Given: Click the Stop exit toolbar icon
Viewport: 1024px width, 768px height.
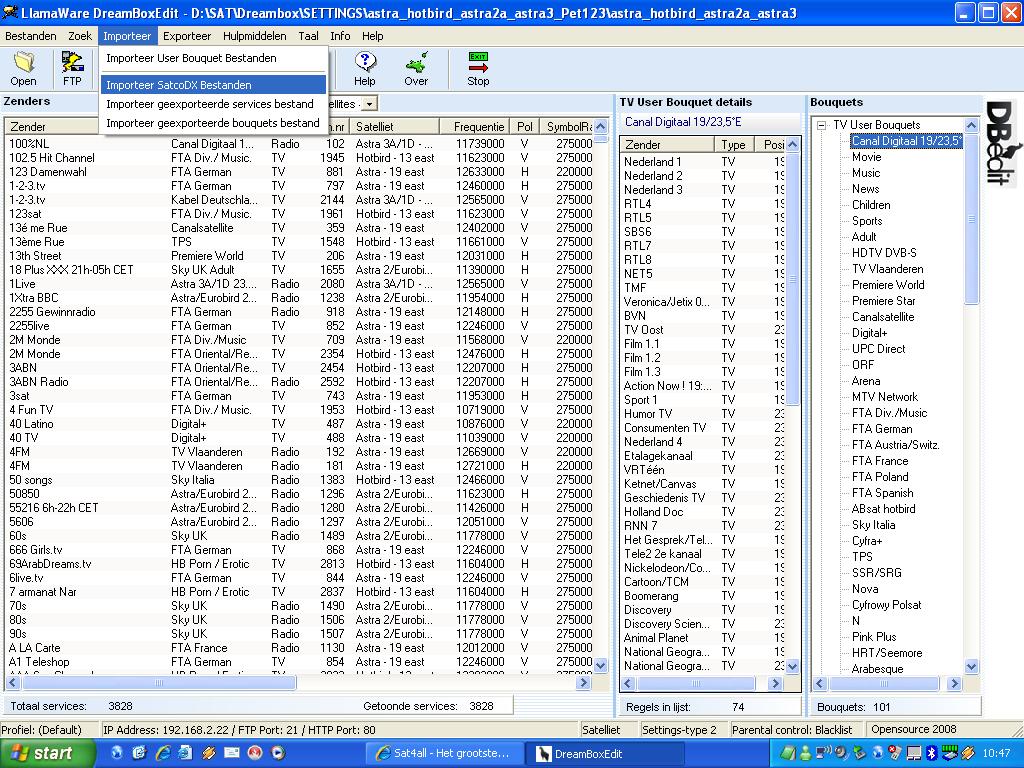Looking at the screenshot, I should (478, 69).
